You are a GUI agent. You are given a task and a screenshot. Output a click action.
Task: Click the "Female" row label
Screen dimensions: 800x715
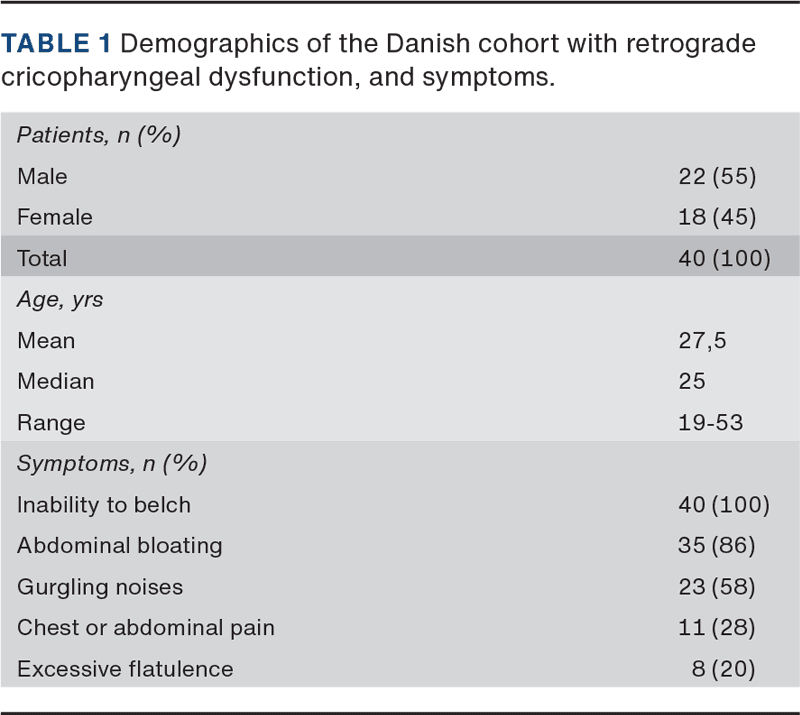click(54, 217)
